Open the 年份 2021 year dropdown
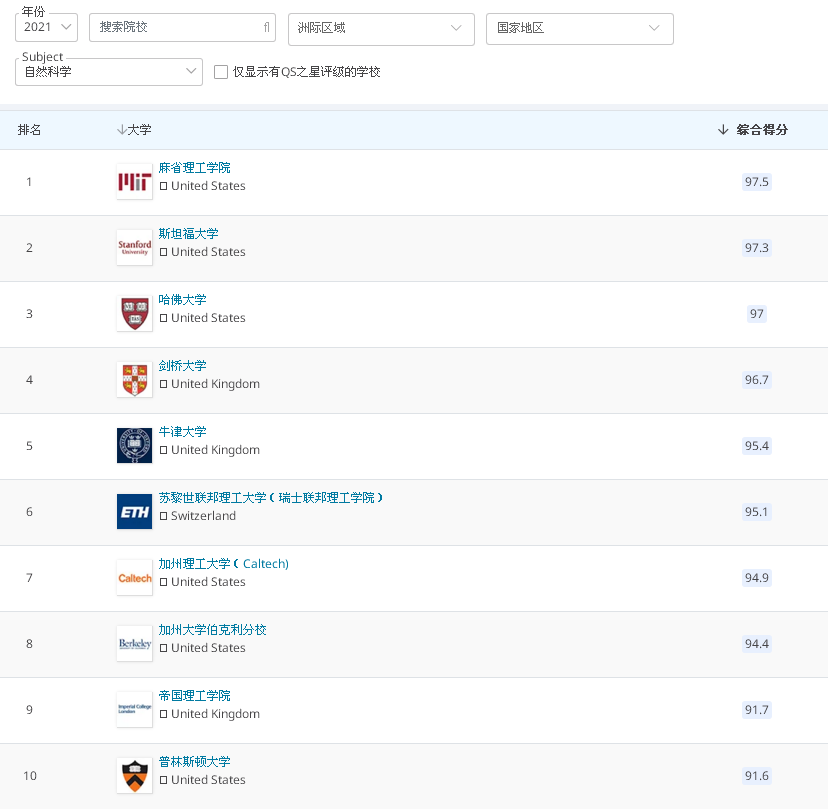The image size is (828, 809). (46, 27)
